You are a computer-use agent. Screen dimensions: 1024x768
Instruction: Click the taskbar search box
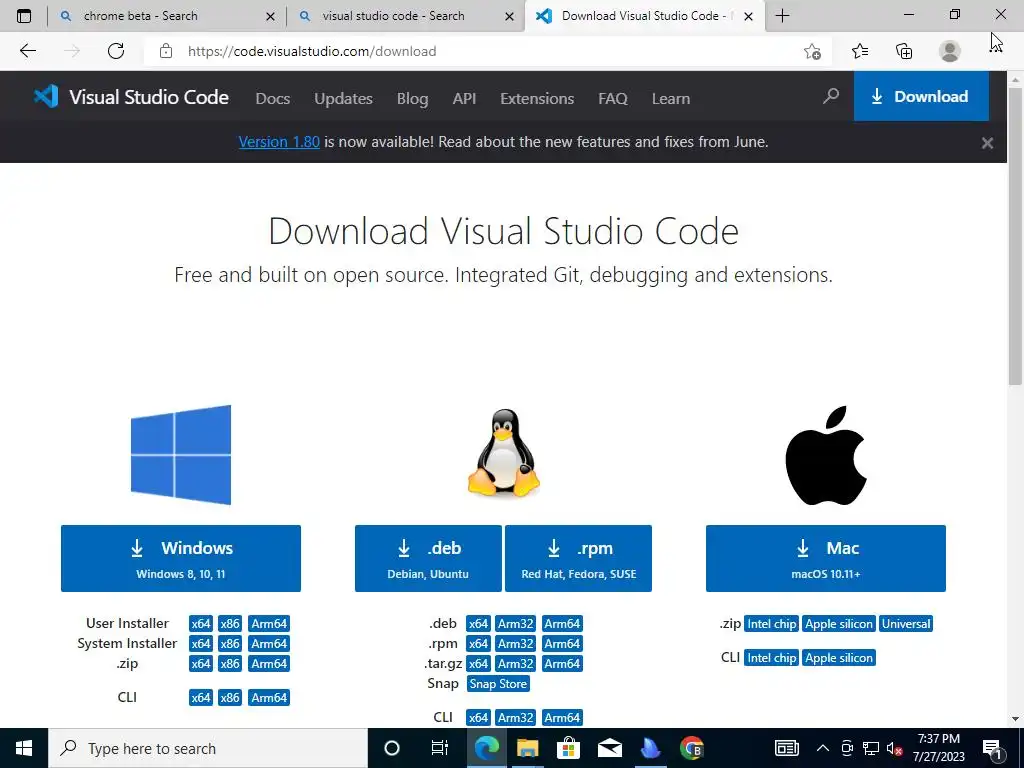(x=208, y=748)
